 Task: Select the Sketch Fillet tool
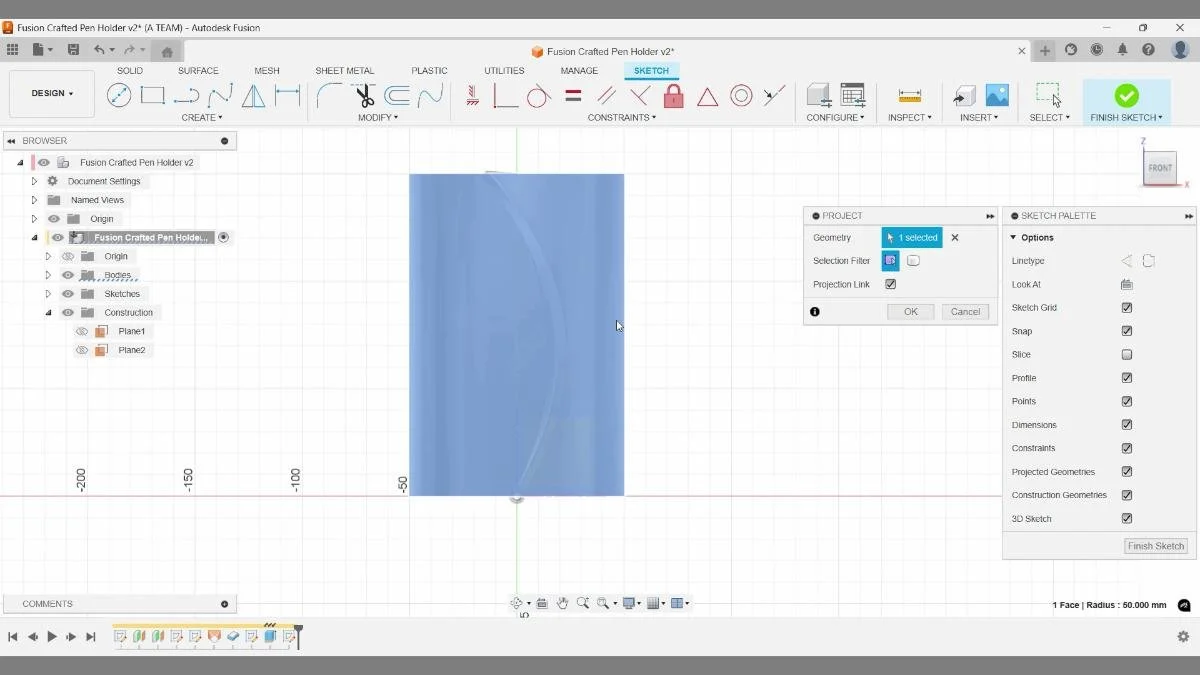point(327,95)
